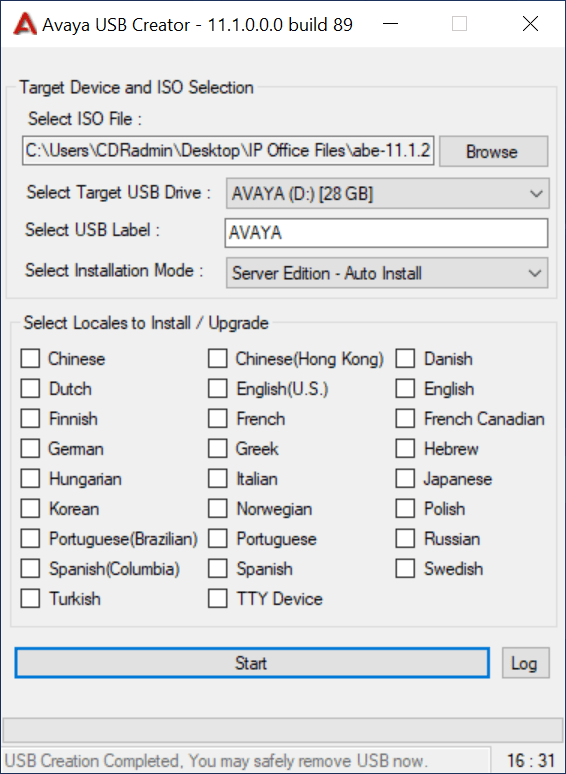
Task: Toggle the English(U.S.) locale checkbox
Action: [218, 389]
